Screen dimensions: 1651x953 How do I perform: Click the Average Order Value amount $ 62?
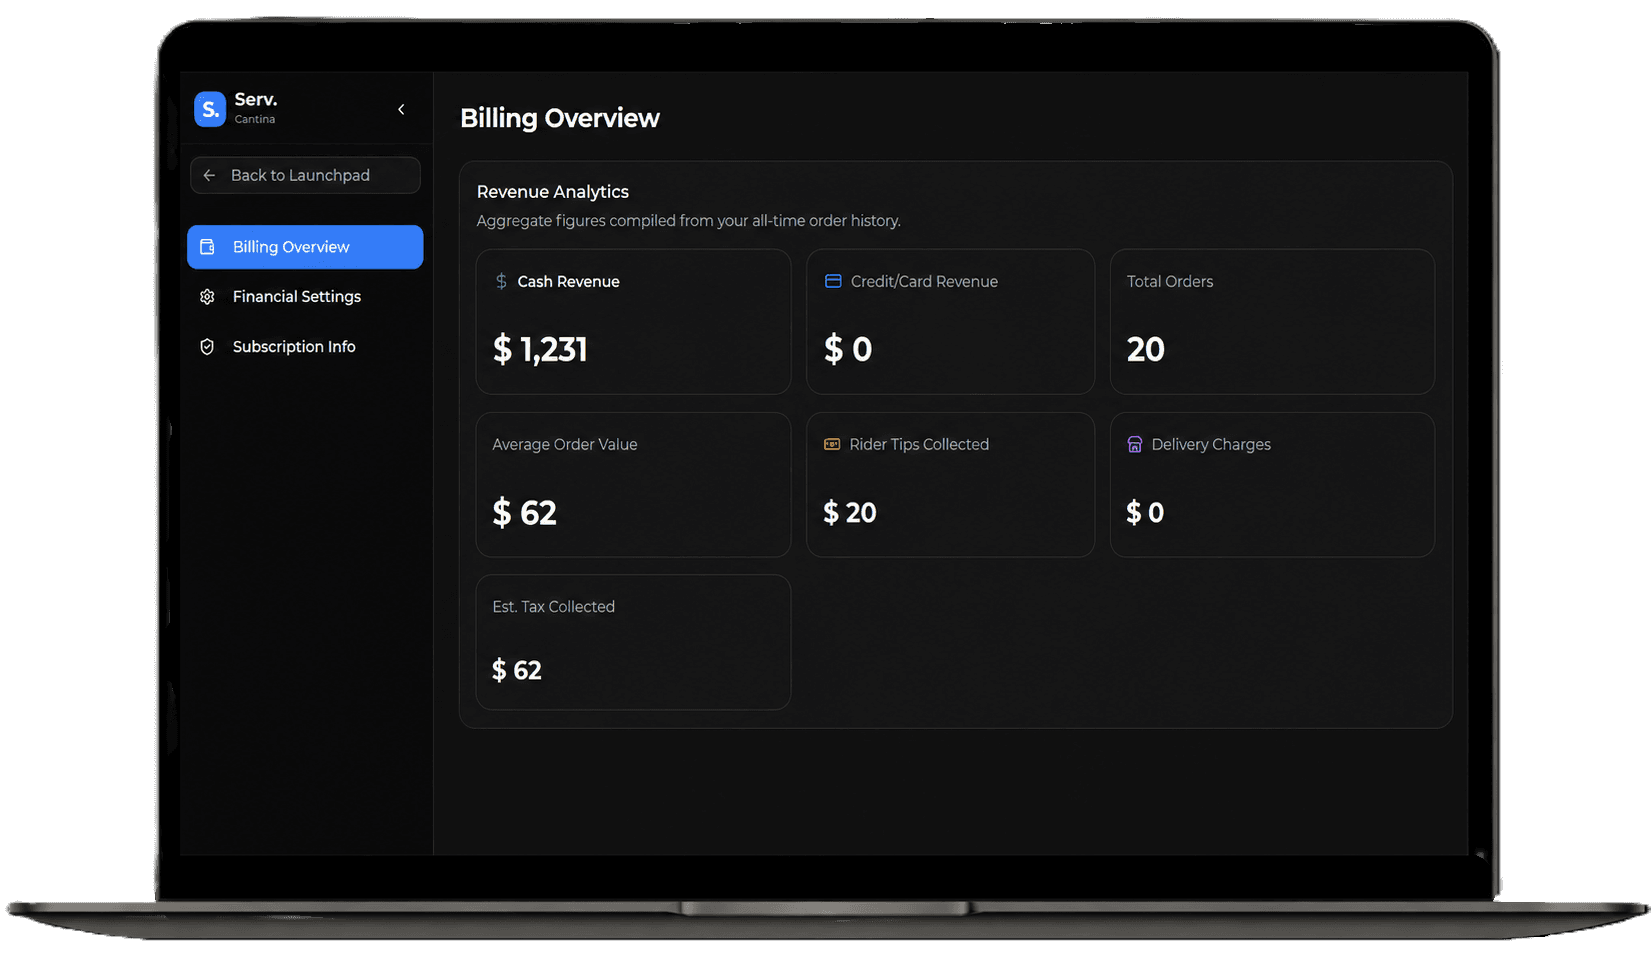click(525, 513)
